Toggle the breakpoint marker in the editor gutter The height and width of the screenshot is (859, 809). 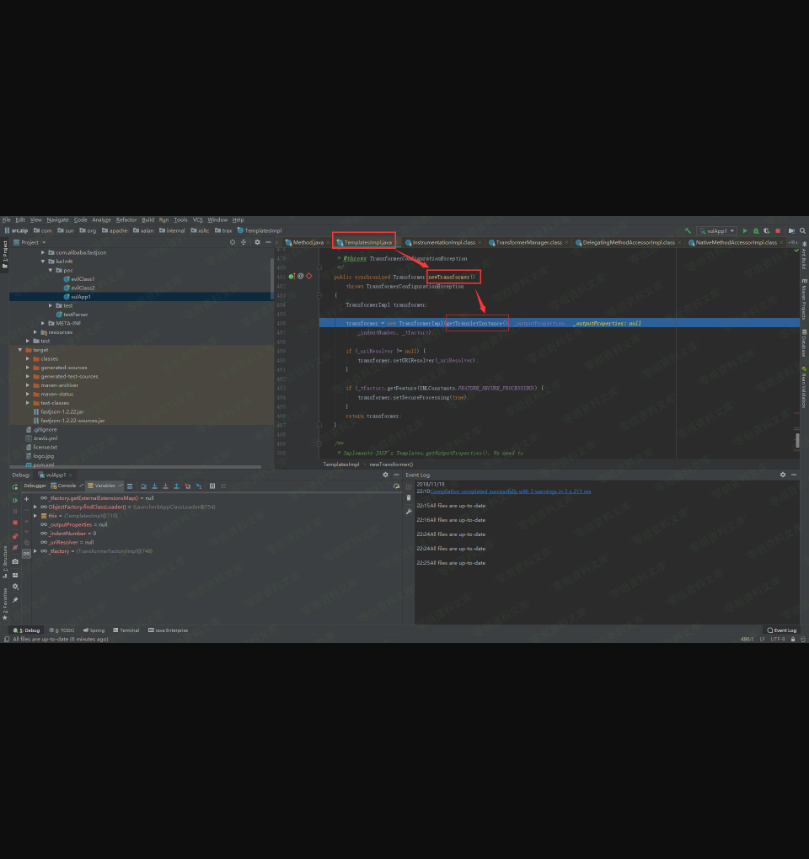[308, 275]
